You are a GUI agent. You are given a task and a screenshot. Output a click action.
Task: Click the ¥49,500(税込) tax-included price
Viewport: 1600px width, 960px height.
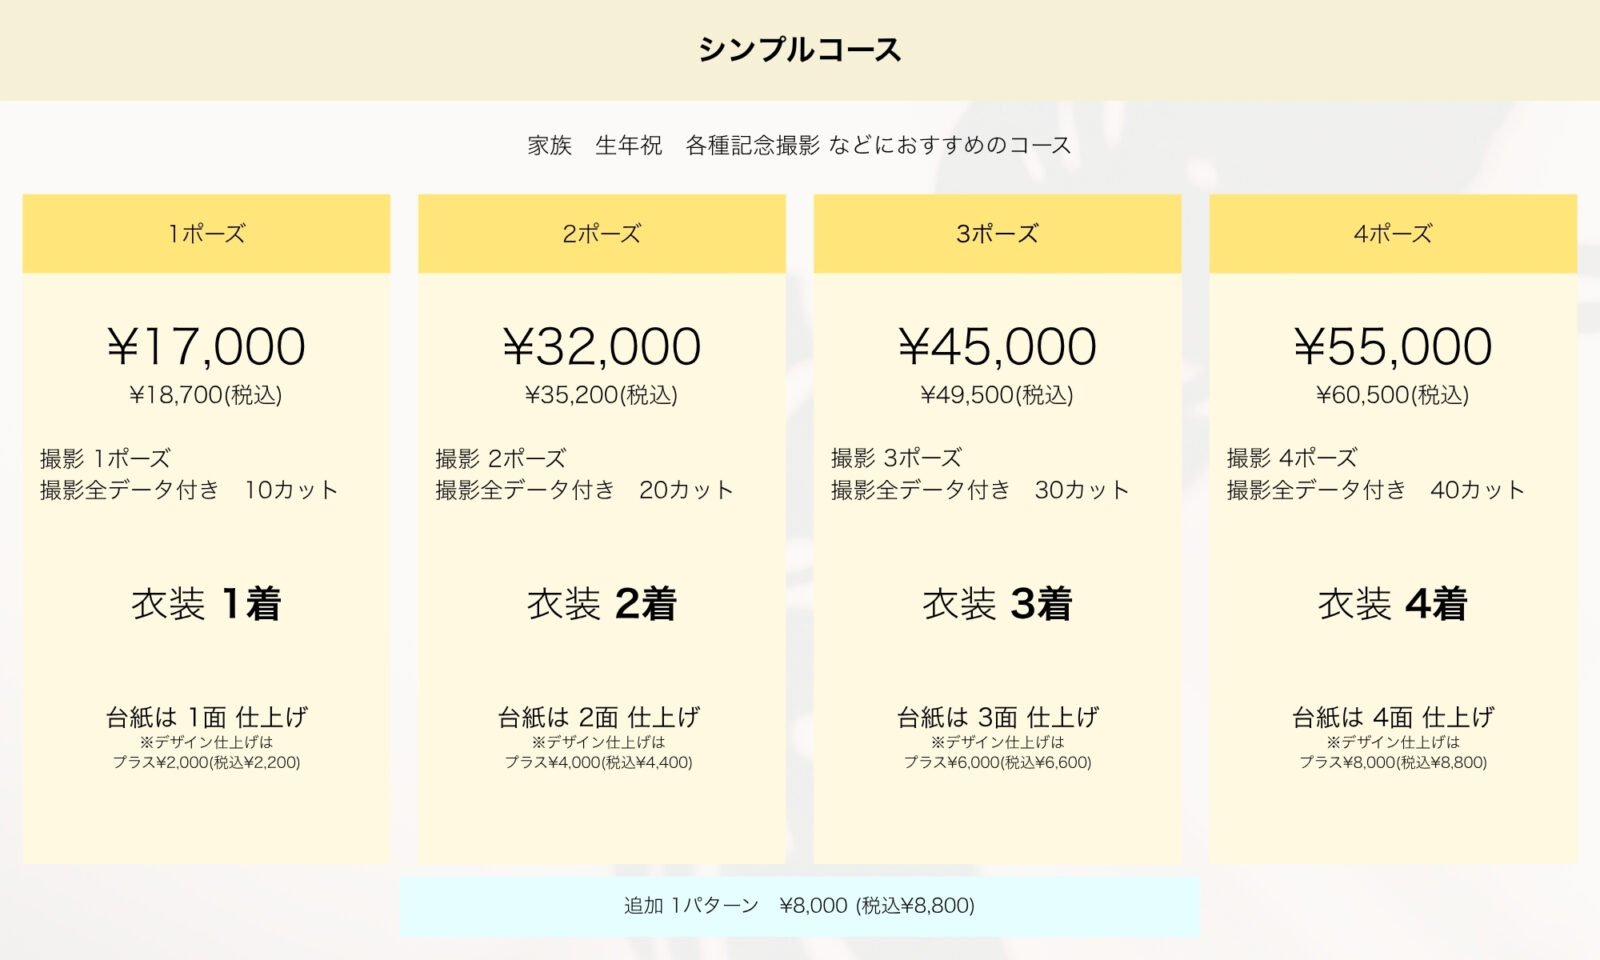(x=997, y=395)
